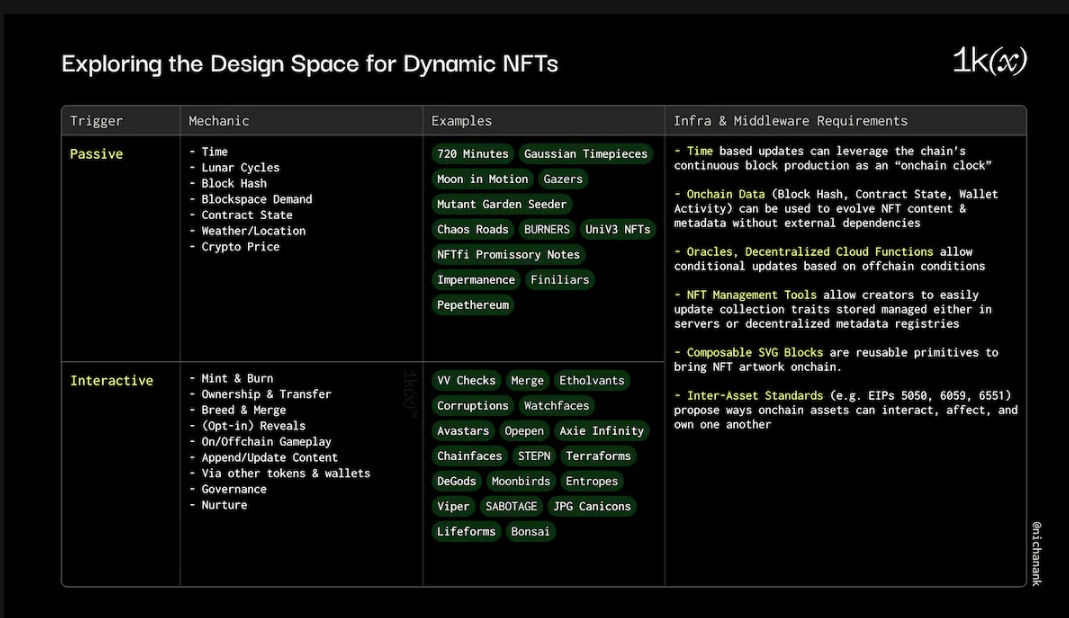Viewport: 1069px width, 618px height.
Task: Select the Etholvants tag
Action: (x=592, y=381)
